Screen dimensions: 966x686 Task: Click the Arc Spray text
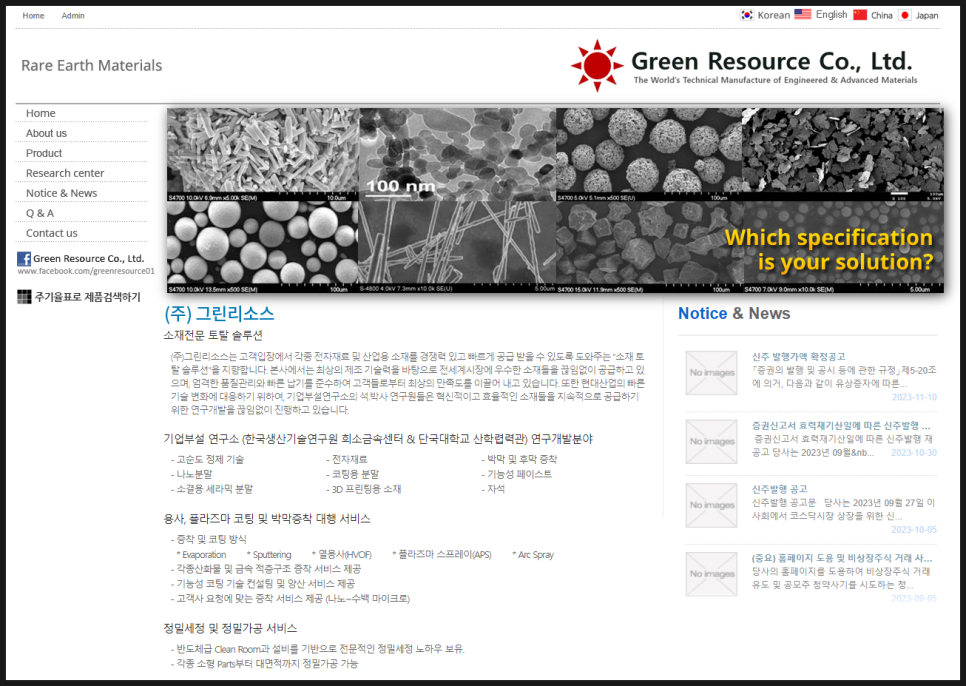536,555
